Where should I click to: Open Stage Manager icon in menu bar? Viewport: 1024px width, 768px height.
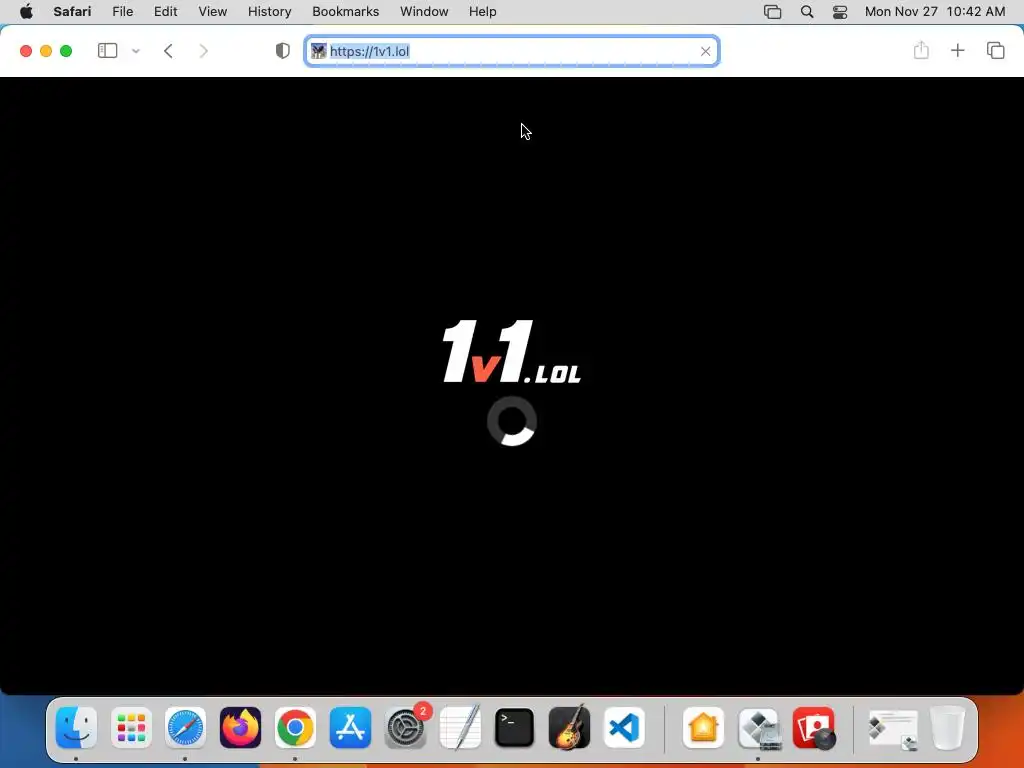(773, 12)
